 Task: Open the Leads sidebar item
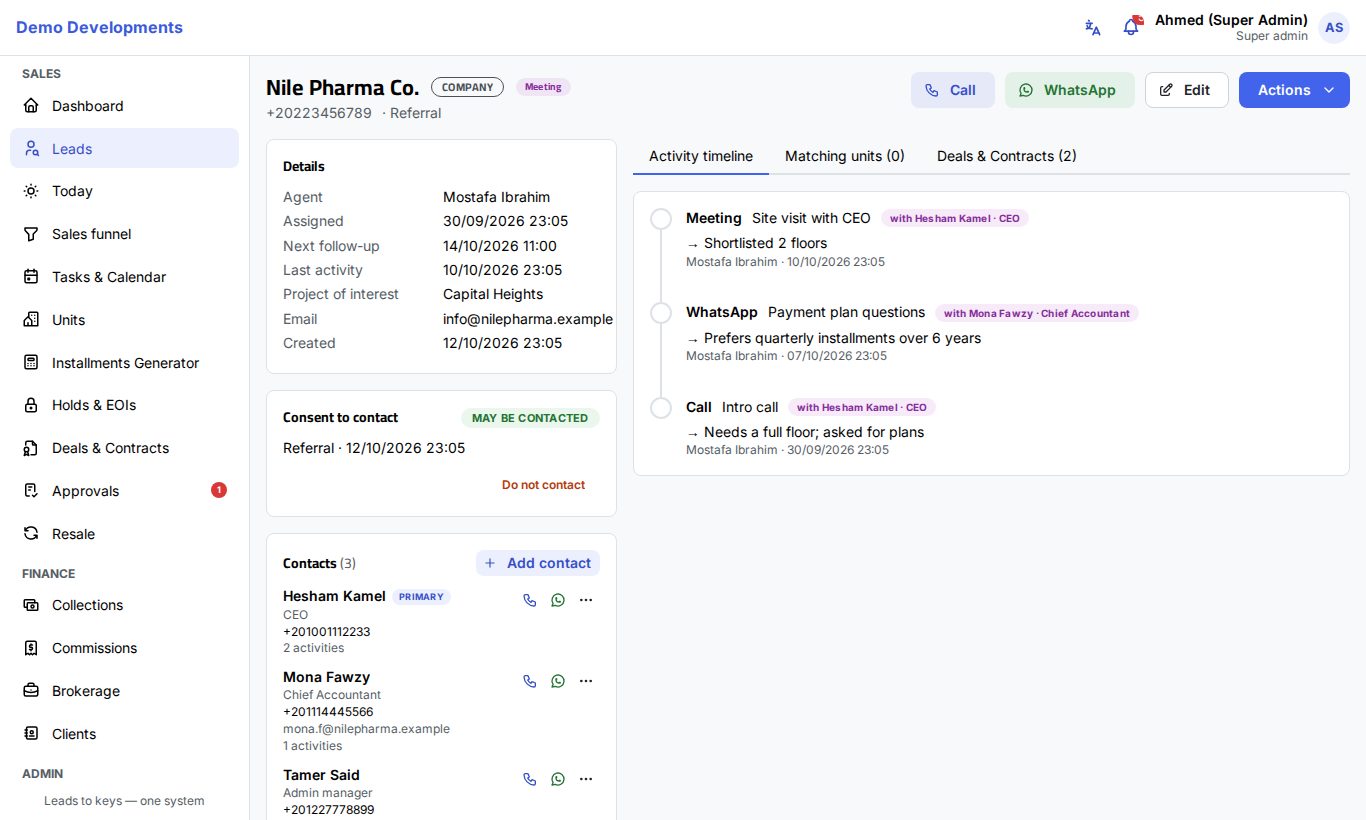coord(124,148)
